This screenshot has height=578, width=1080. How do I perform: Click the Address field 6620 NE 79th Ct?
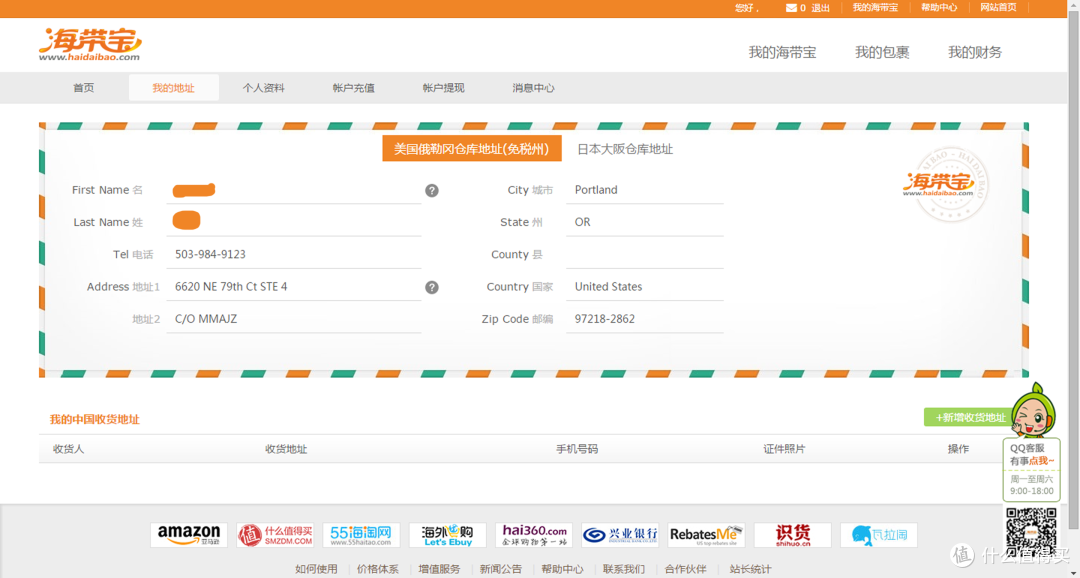click(293, 287)
